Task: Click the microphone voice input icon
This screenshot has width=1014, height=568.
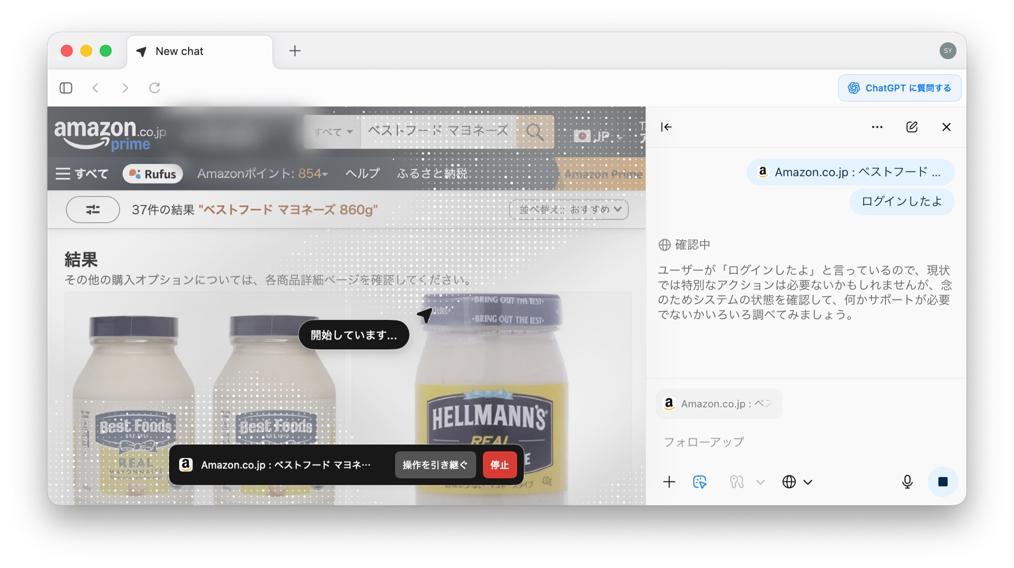Action: [907, 482]
